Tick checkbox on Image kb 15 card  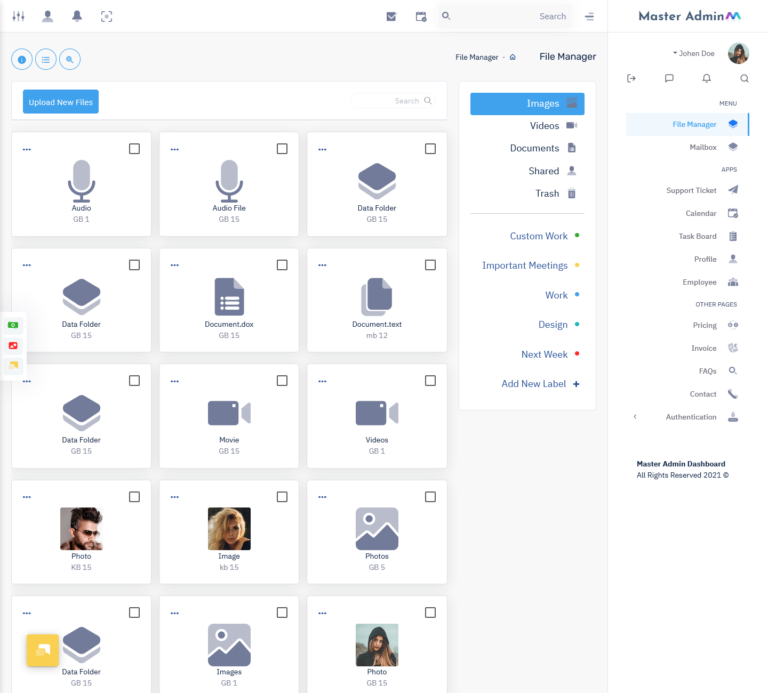[x=282, y=497]
